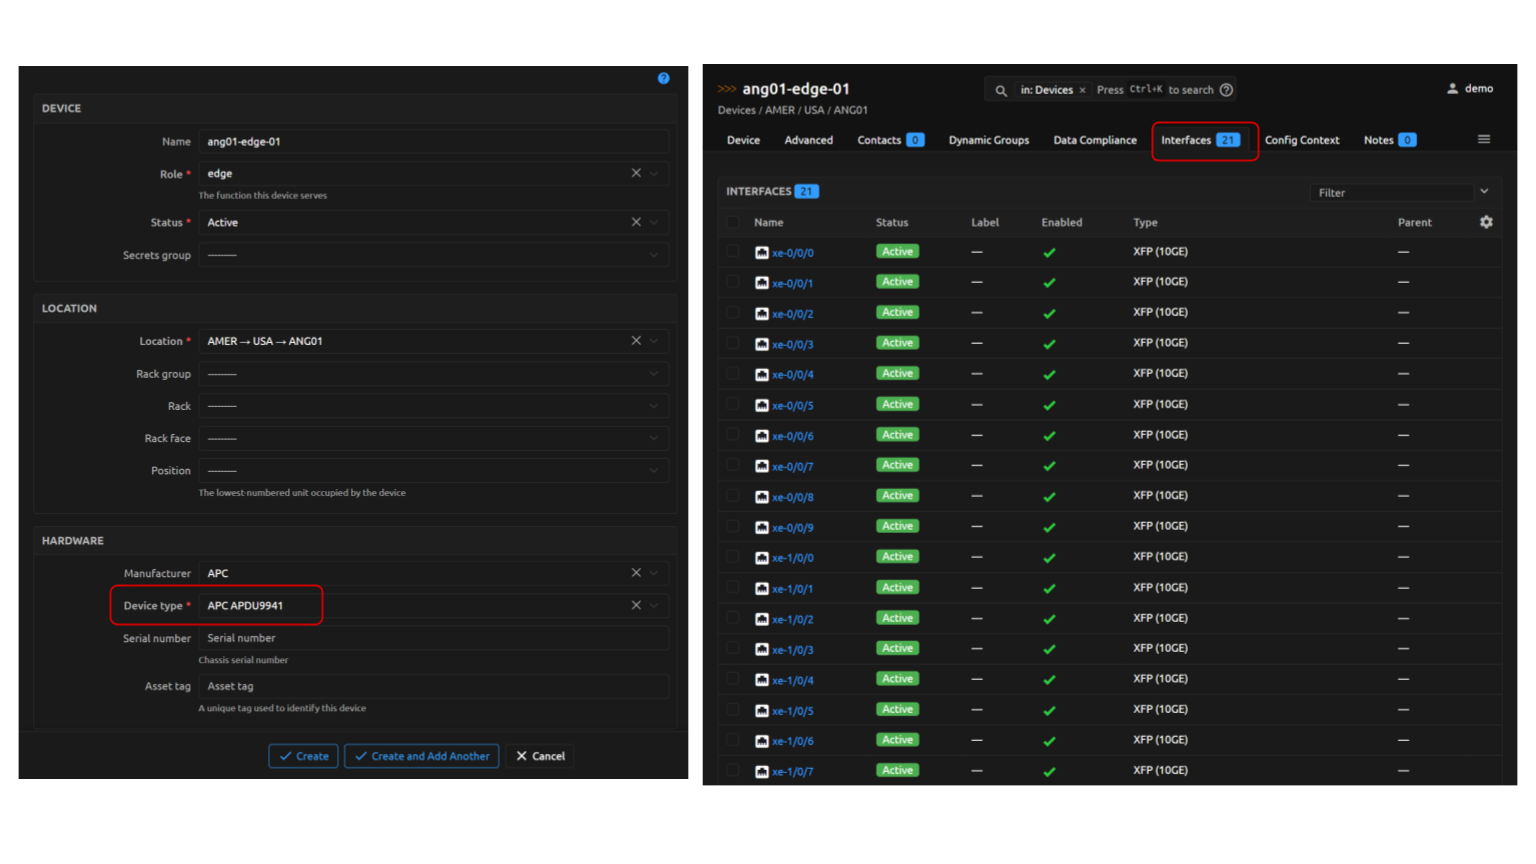The height and width of the screenshot is (864, 1536).
Task: Select the xe-0/0/0 interface checkbox
Action: (733, 252)
